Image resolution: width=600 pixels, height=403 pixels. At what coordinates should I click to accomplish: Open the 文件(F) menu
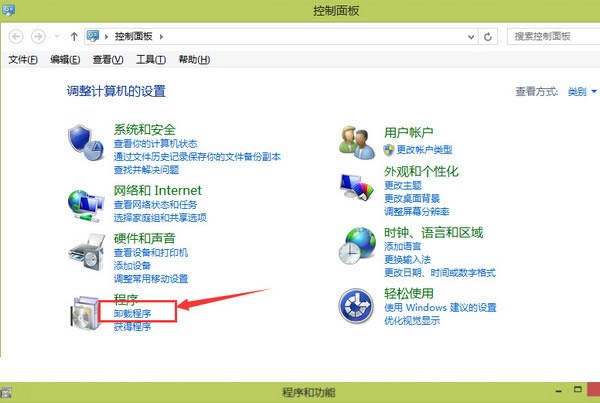point(23,60)
